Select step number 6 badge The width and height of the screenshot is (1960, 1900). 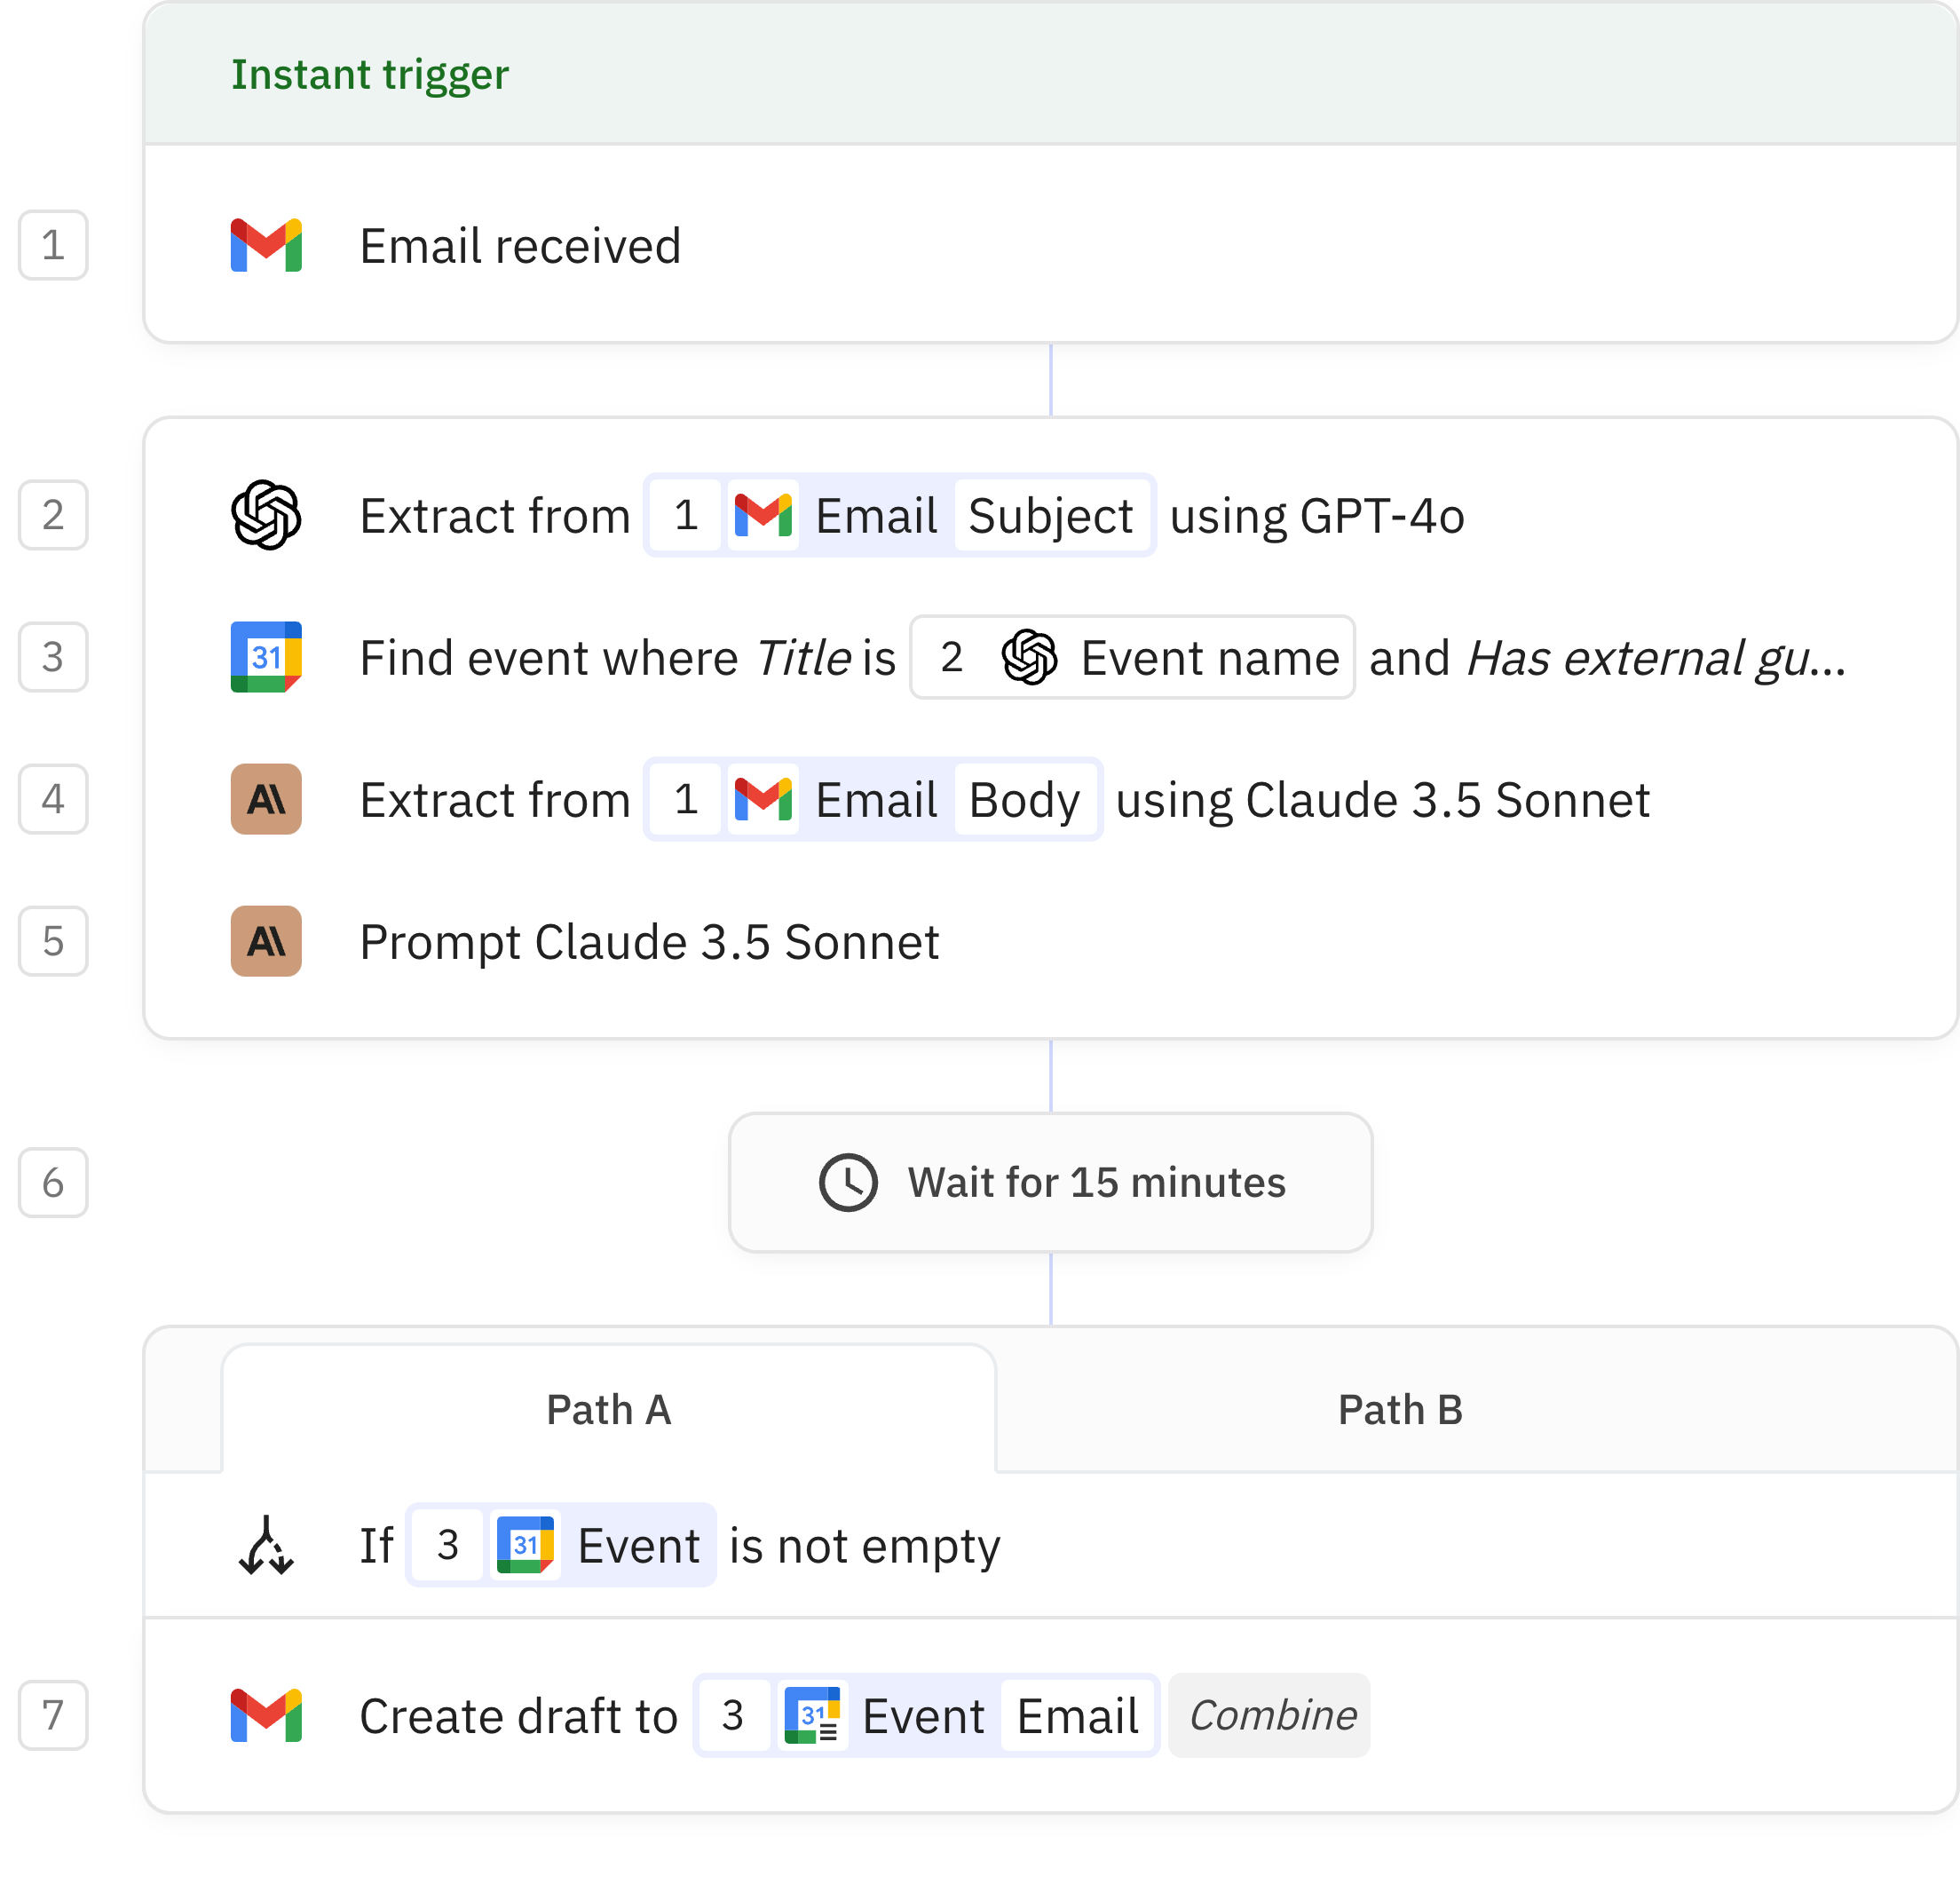53,1183
